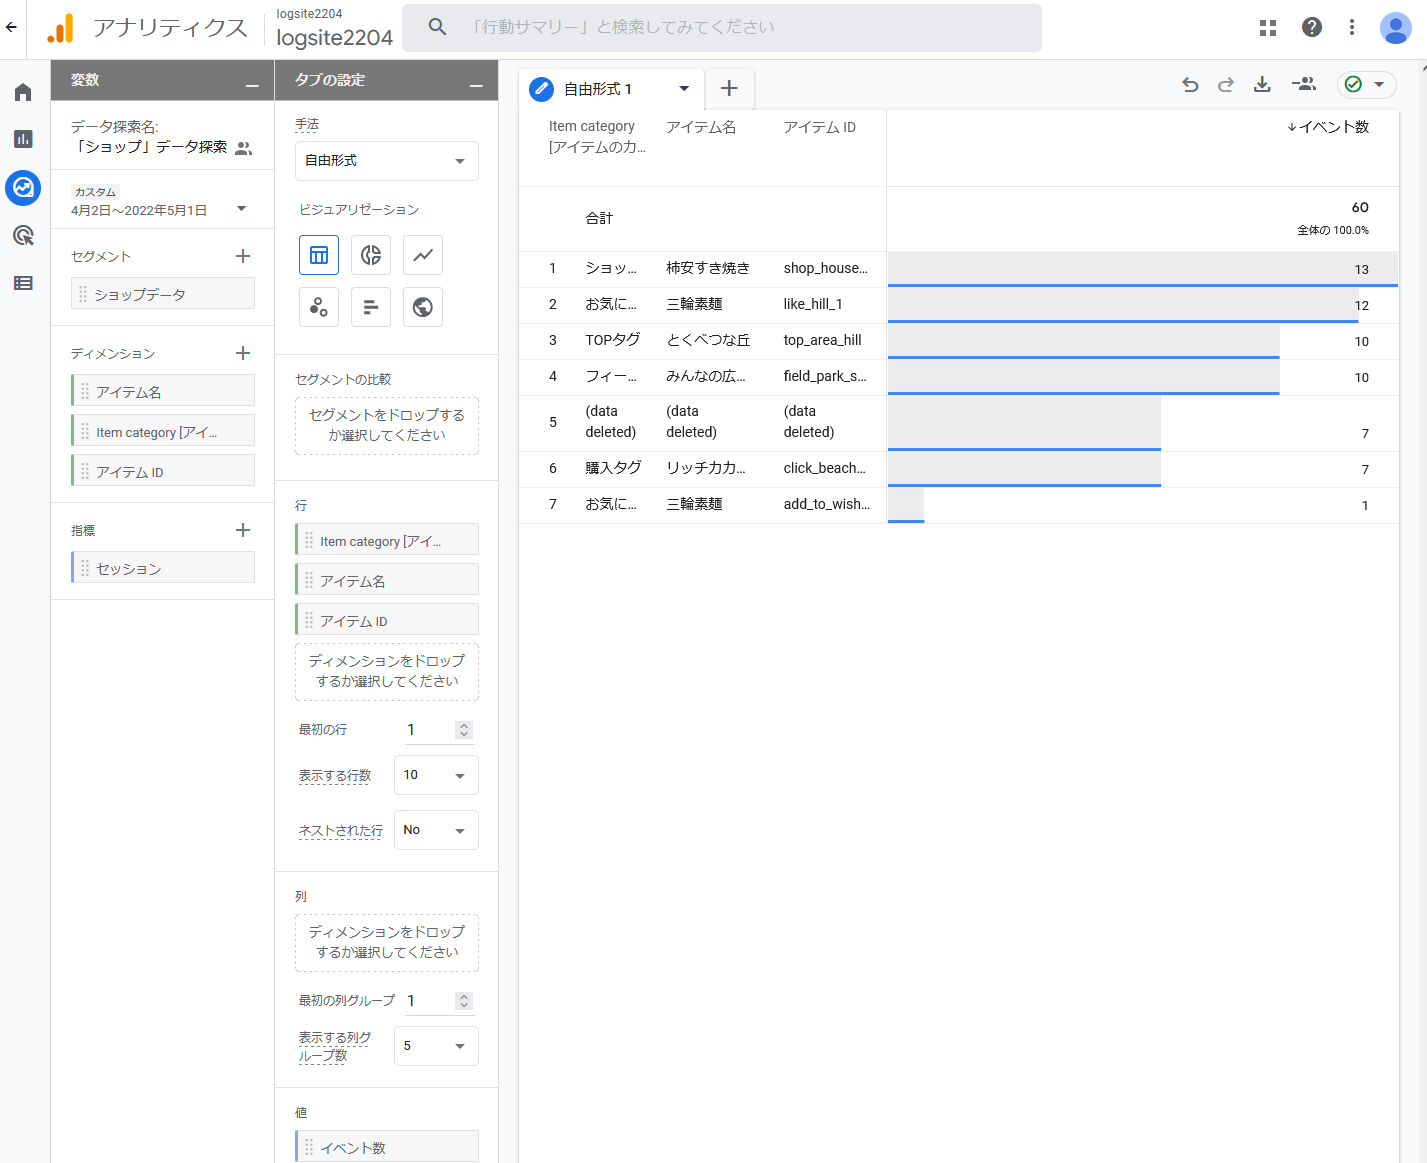Open the 自由形式 1 tab dropdown arrow

coord(684,89)
